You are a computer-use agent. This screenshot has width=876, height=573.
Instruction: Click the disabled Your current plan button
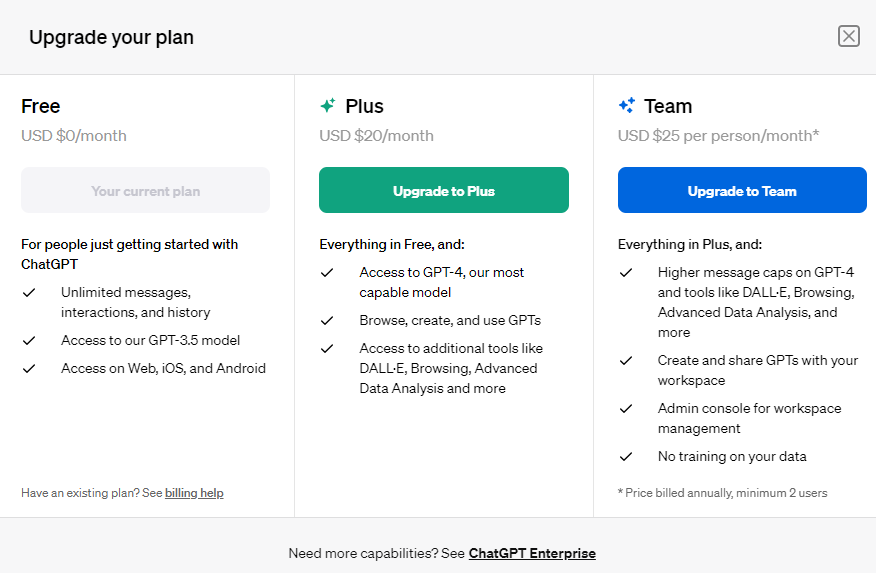146,191
